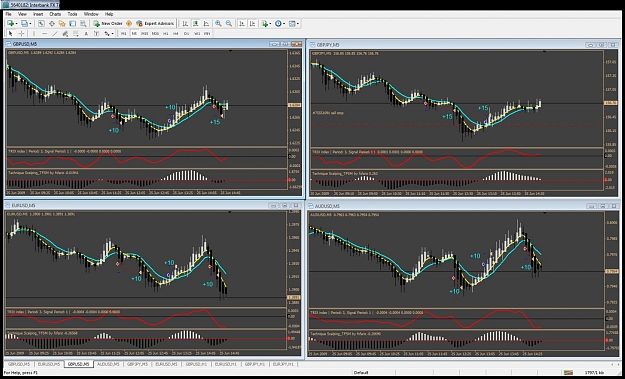Viewport: 625px width, 379px height.
Task: Open the Tools menu
Action: (x=73, y=14)
